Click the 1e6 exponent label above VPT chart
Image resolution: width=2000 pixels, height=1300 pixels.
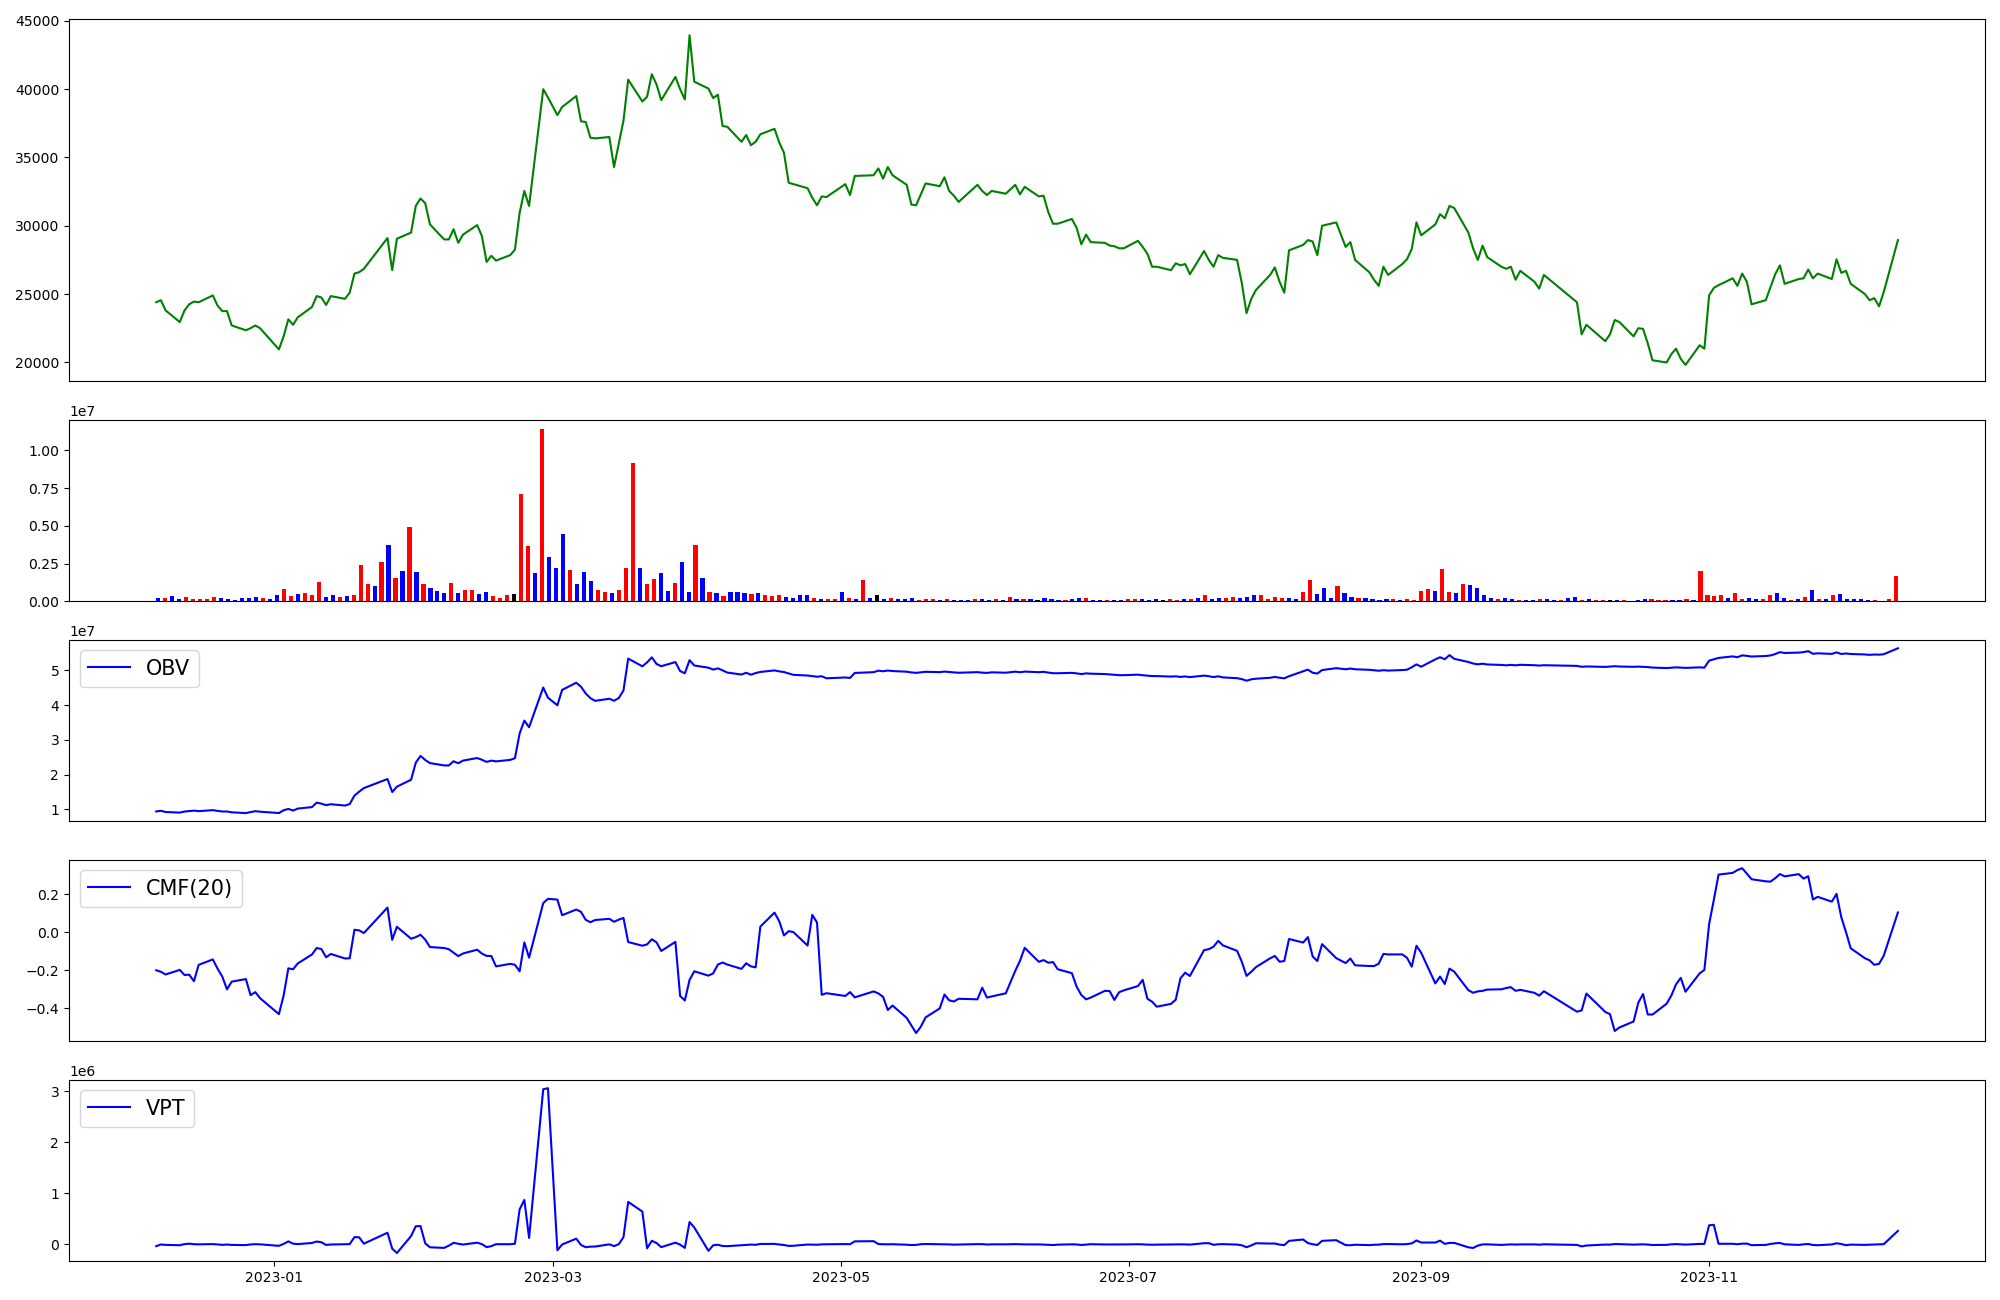pyautogui.click(x=82, y=1071)
